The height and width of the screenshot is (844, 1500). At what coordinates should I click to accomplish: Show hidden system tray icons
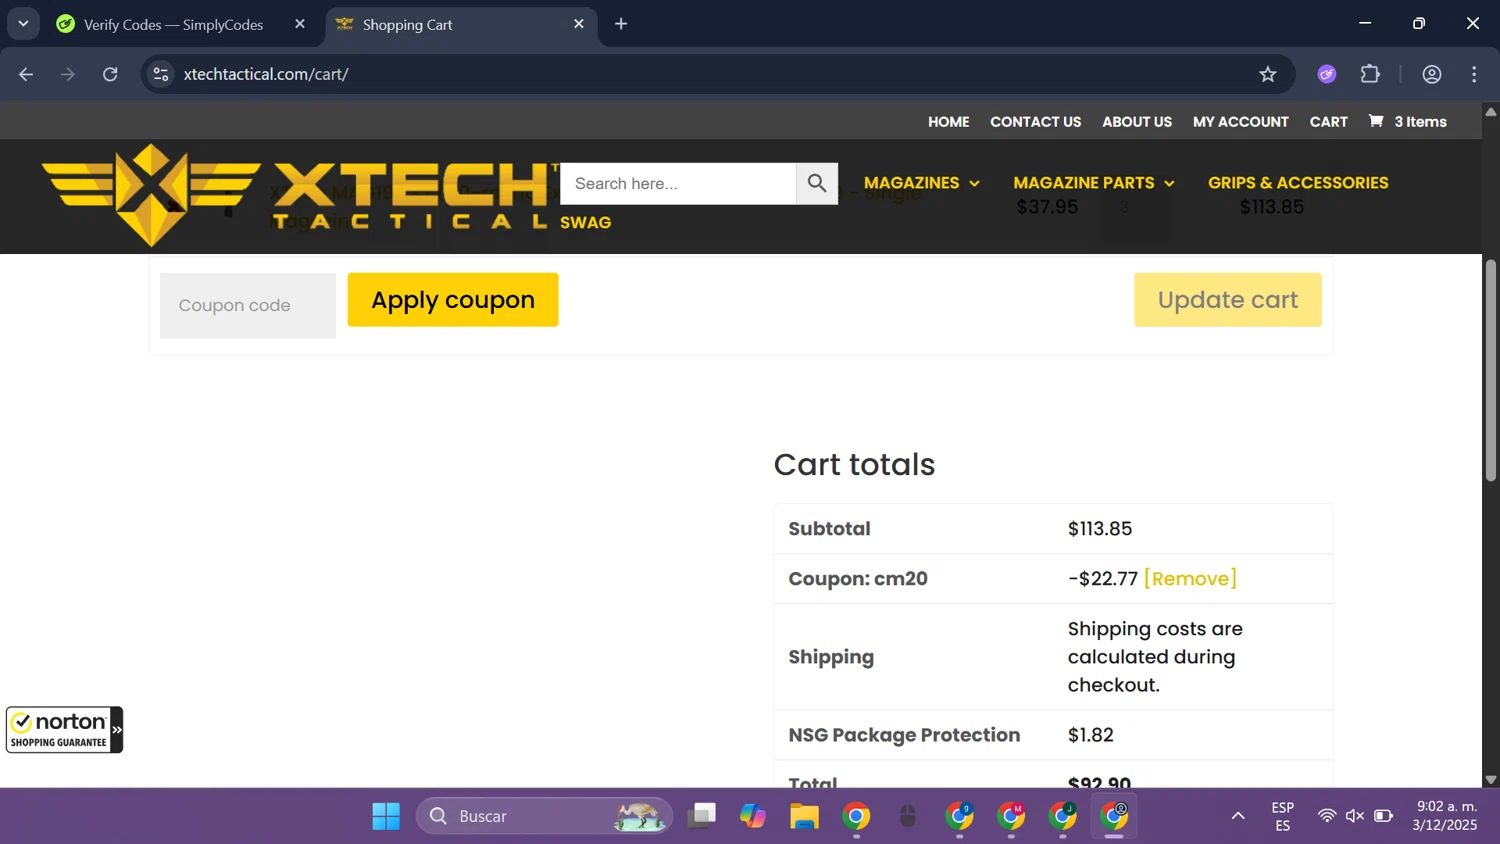pos(1238,816)
